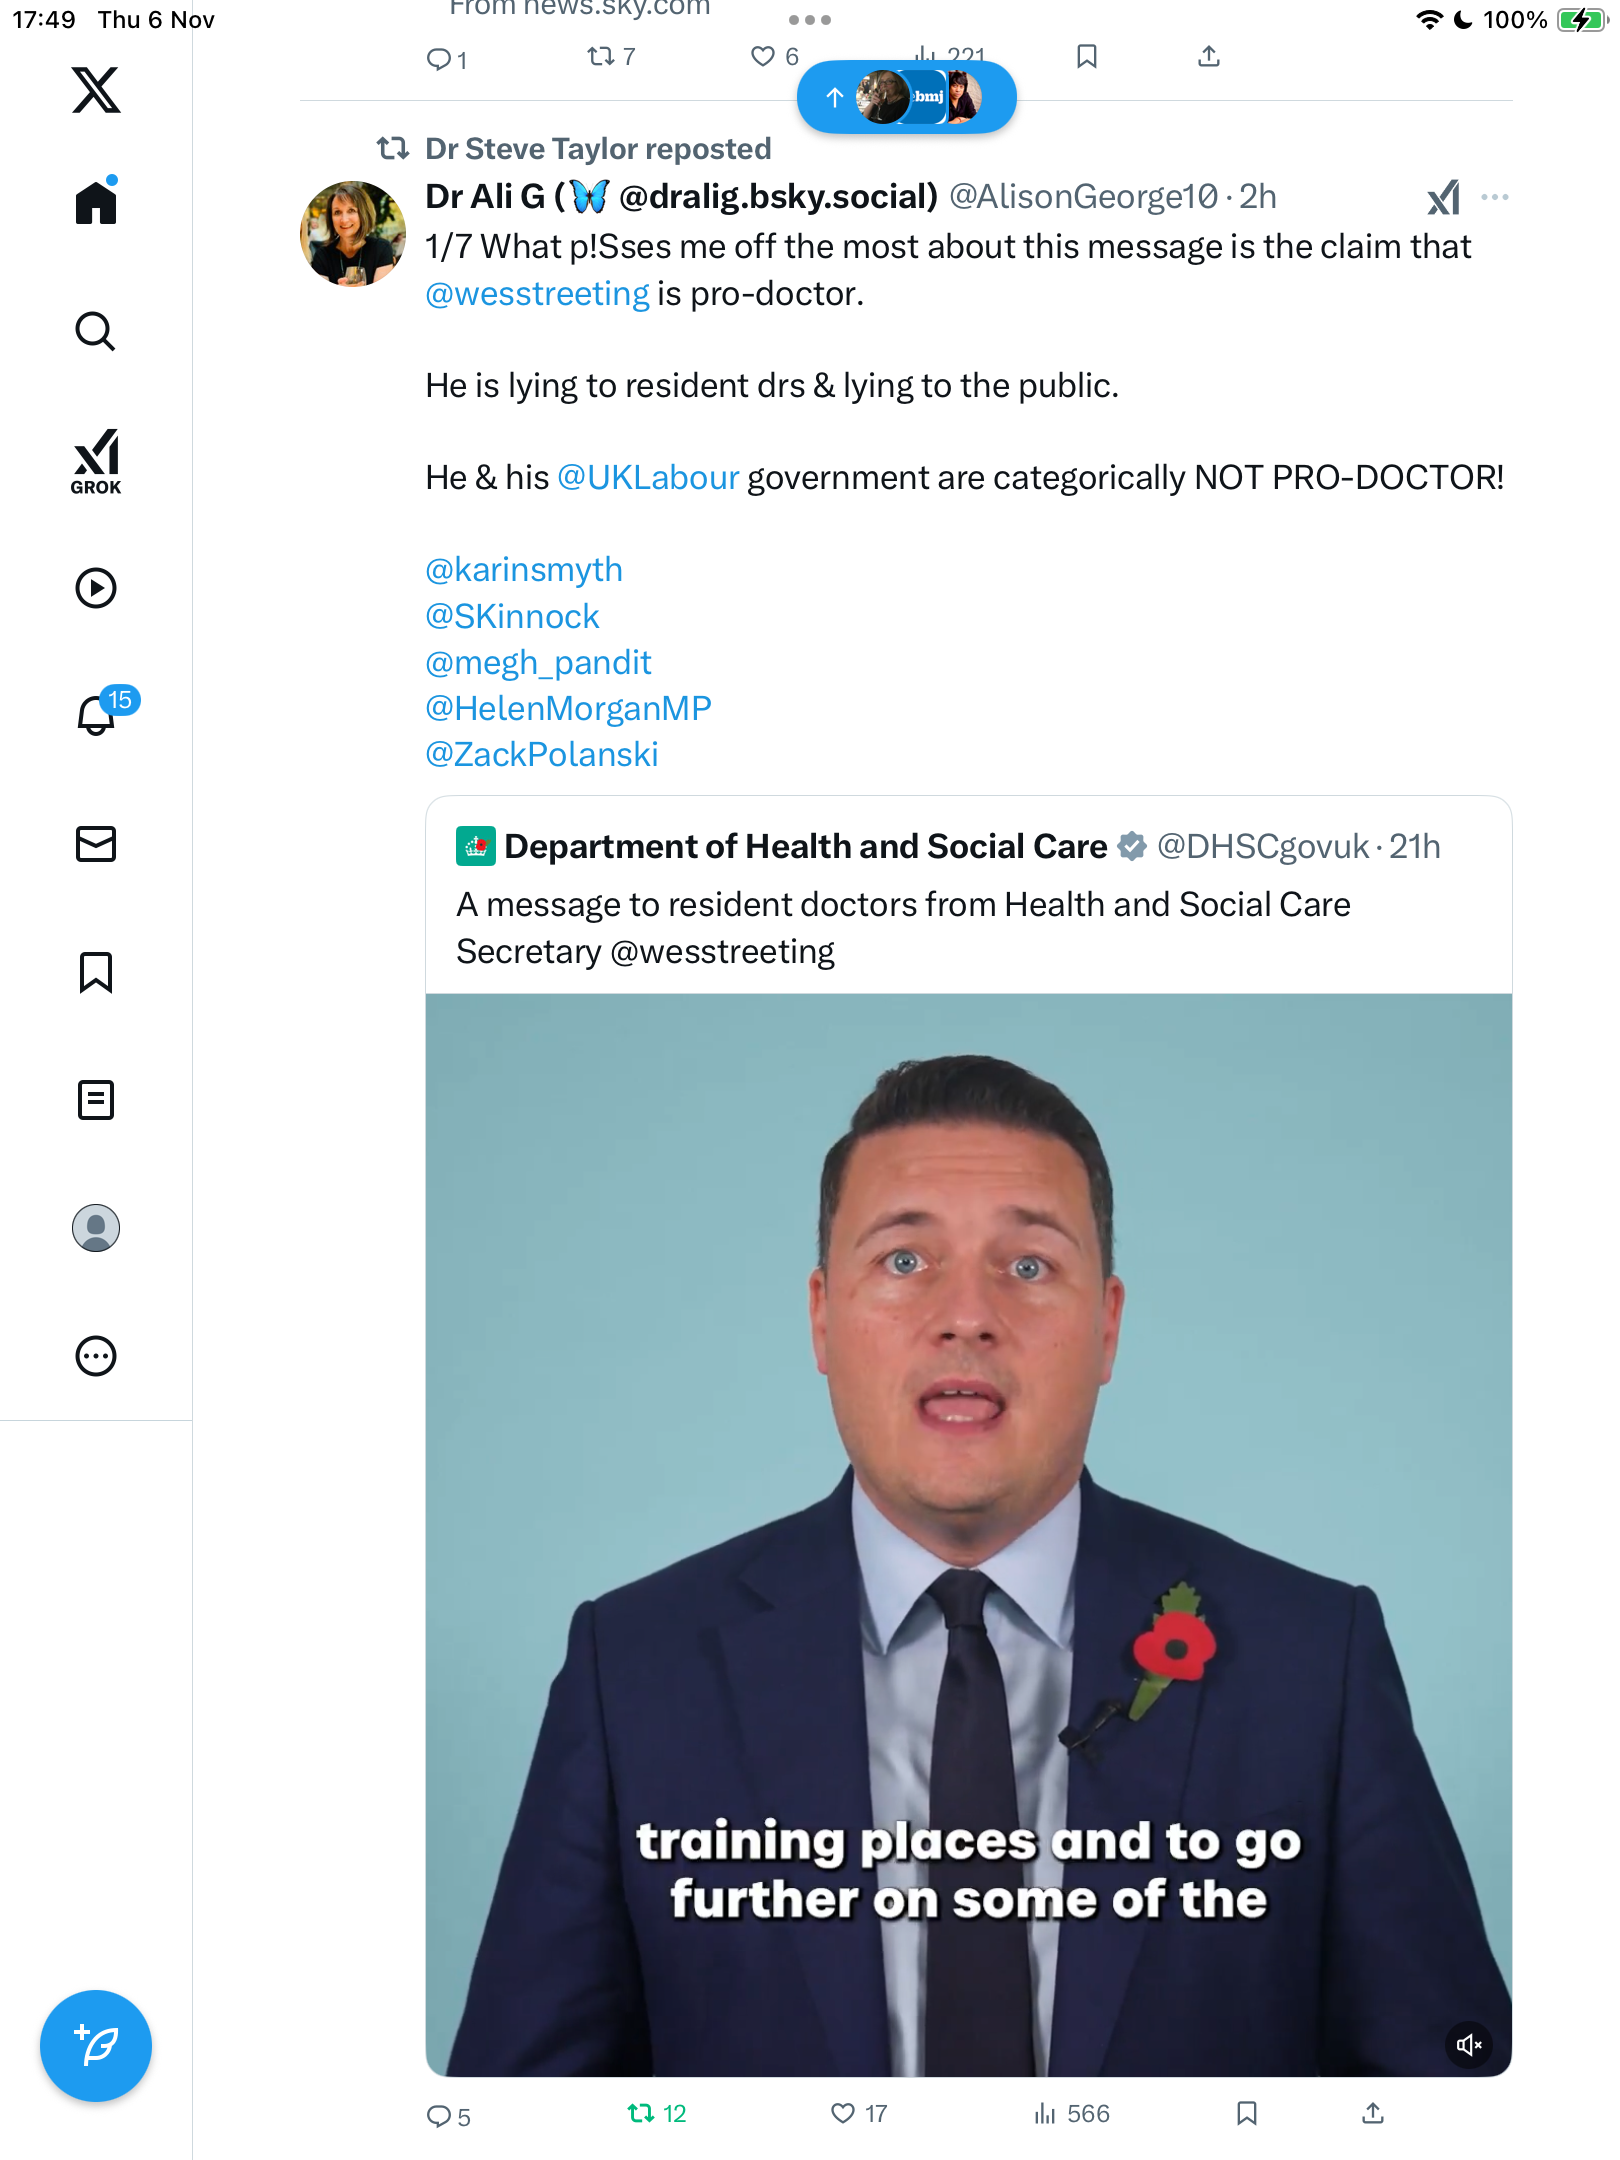Image resolution: width=1620 pixels, height=2160 pixels.
Task: Click the @UKLabour mention link
Action: point(648,478)
